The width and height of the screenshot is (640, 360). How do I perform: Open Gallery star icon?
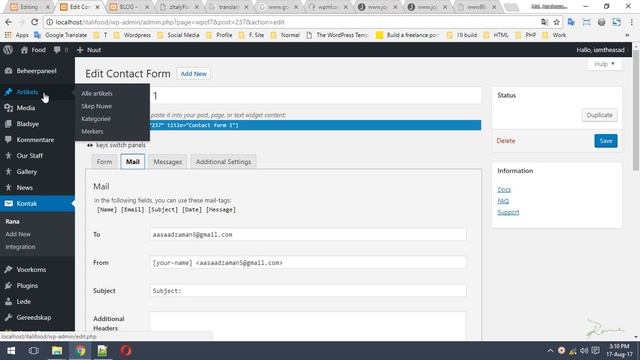coord(8,172)
